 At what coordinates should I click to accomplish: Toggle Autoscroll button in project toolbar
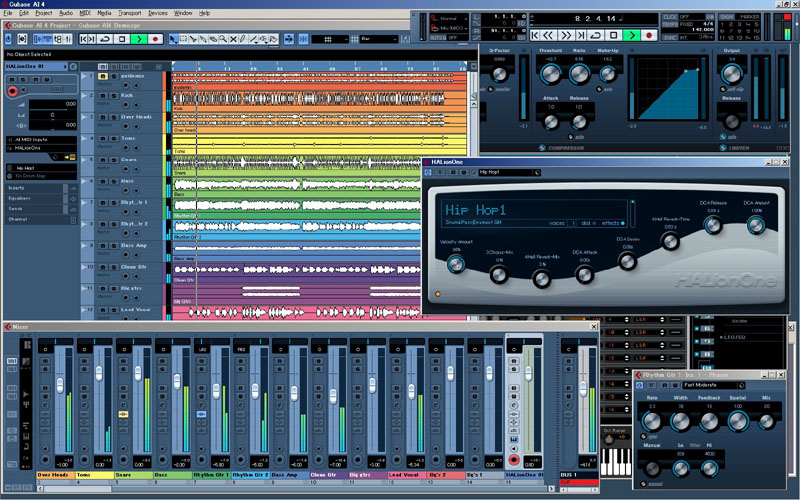coord(289,39)
